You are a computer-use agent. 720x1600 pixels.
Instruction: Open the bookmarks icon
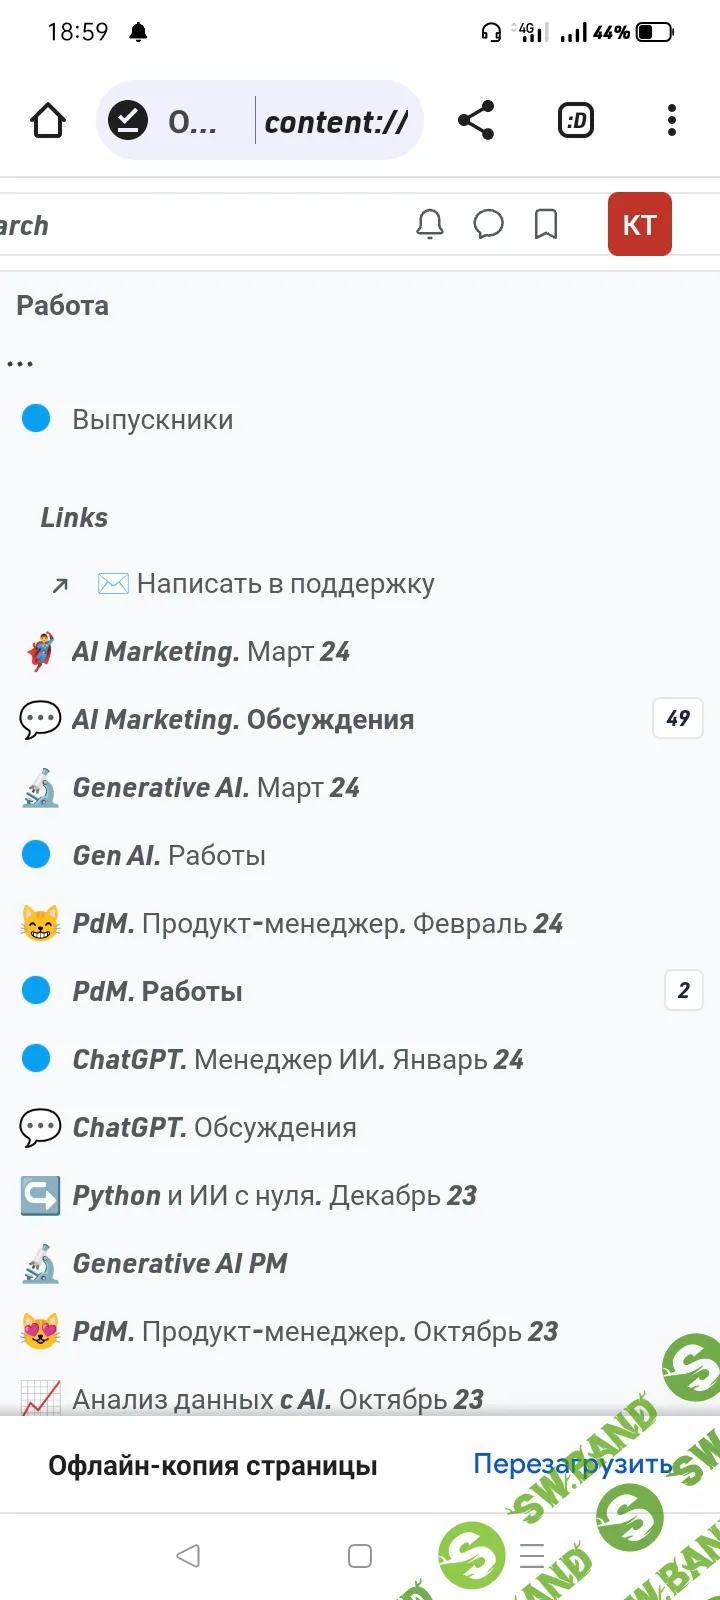(546, 225)
